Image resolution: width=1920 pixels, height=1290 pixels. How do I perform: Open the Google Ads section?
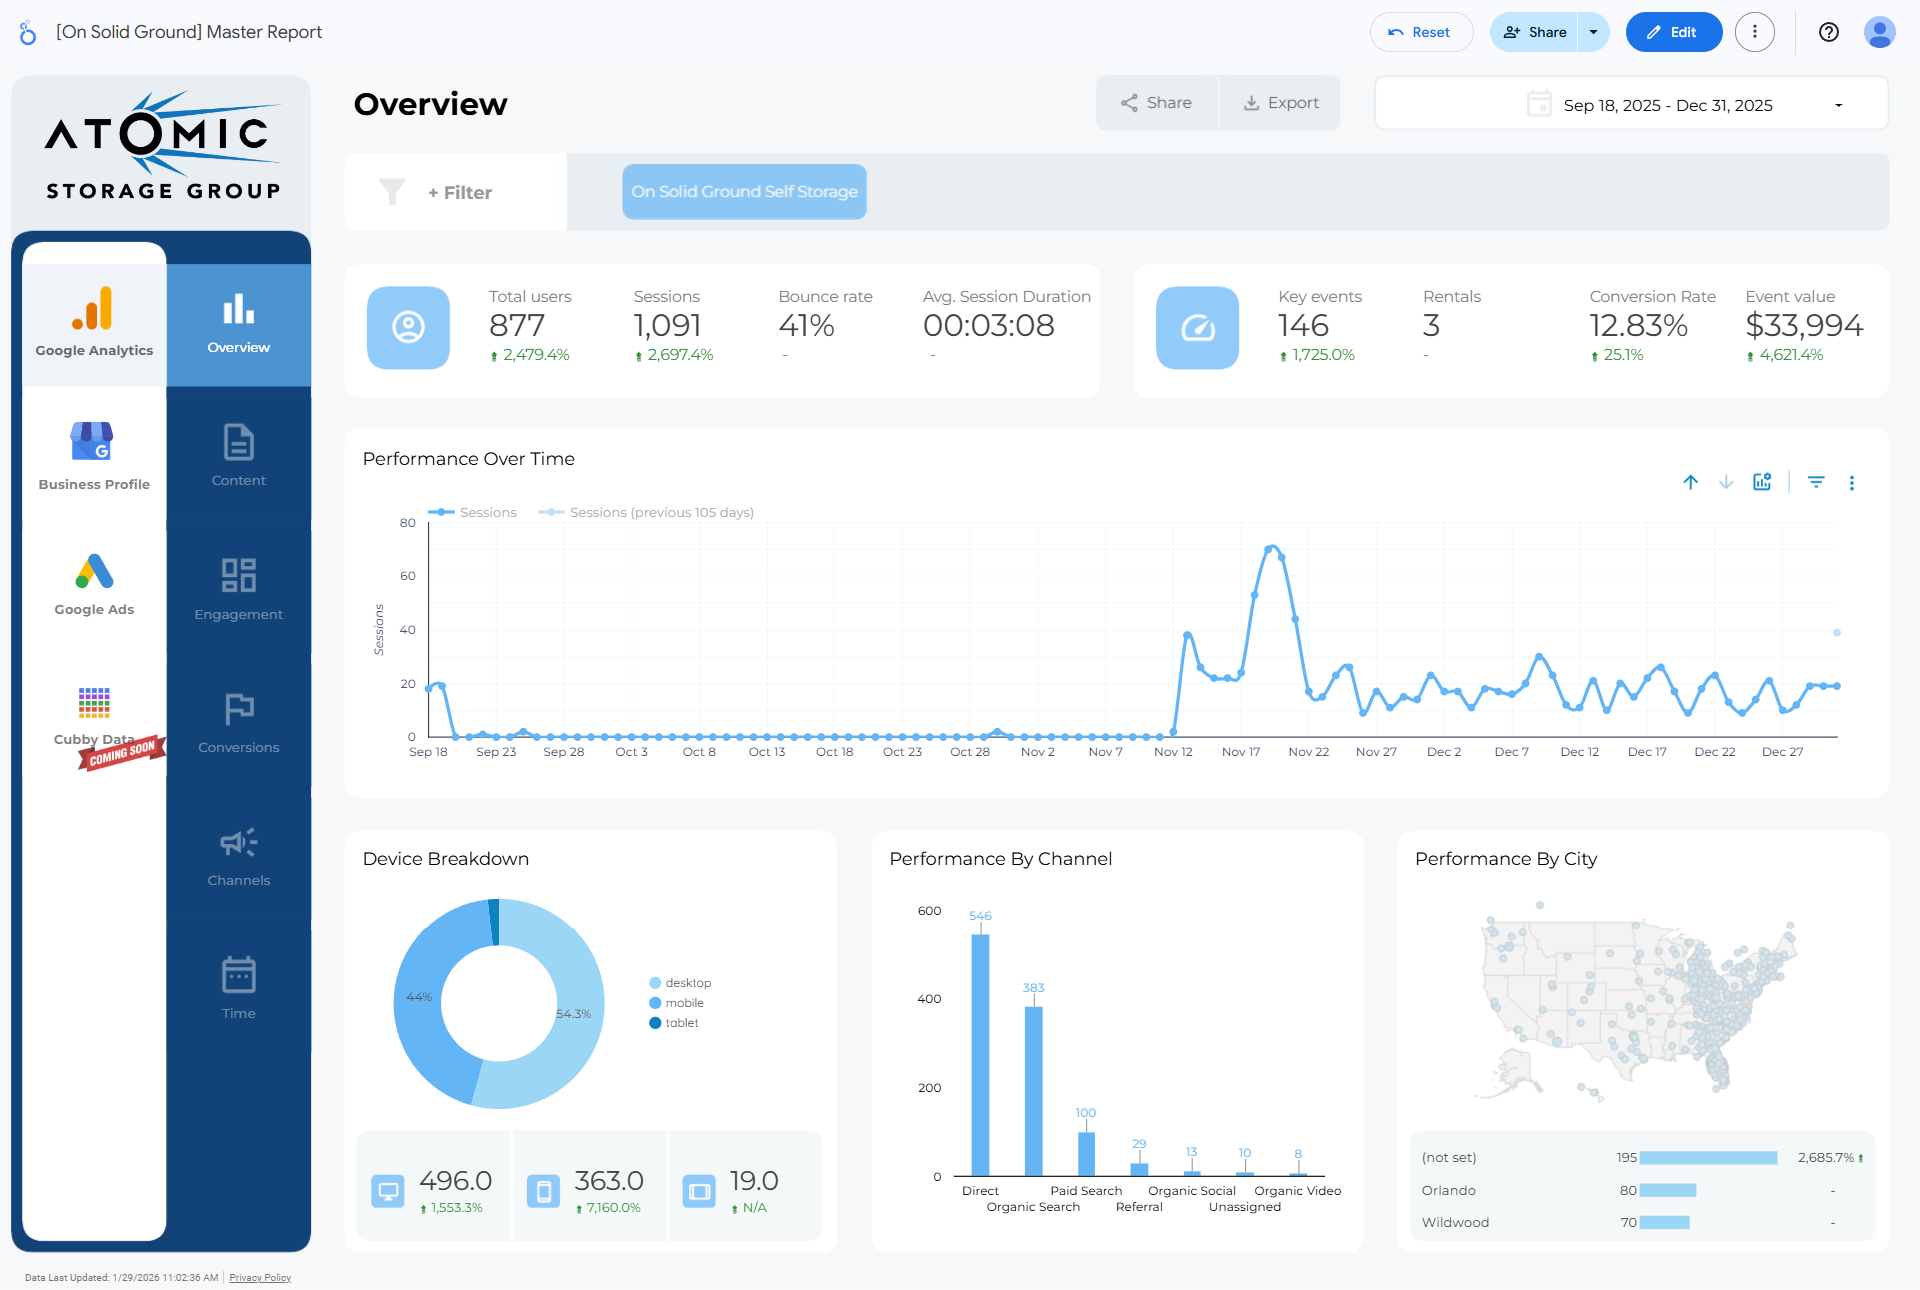pyautogui.click(x=94, y=585)
